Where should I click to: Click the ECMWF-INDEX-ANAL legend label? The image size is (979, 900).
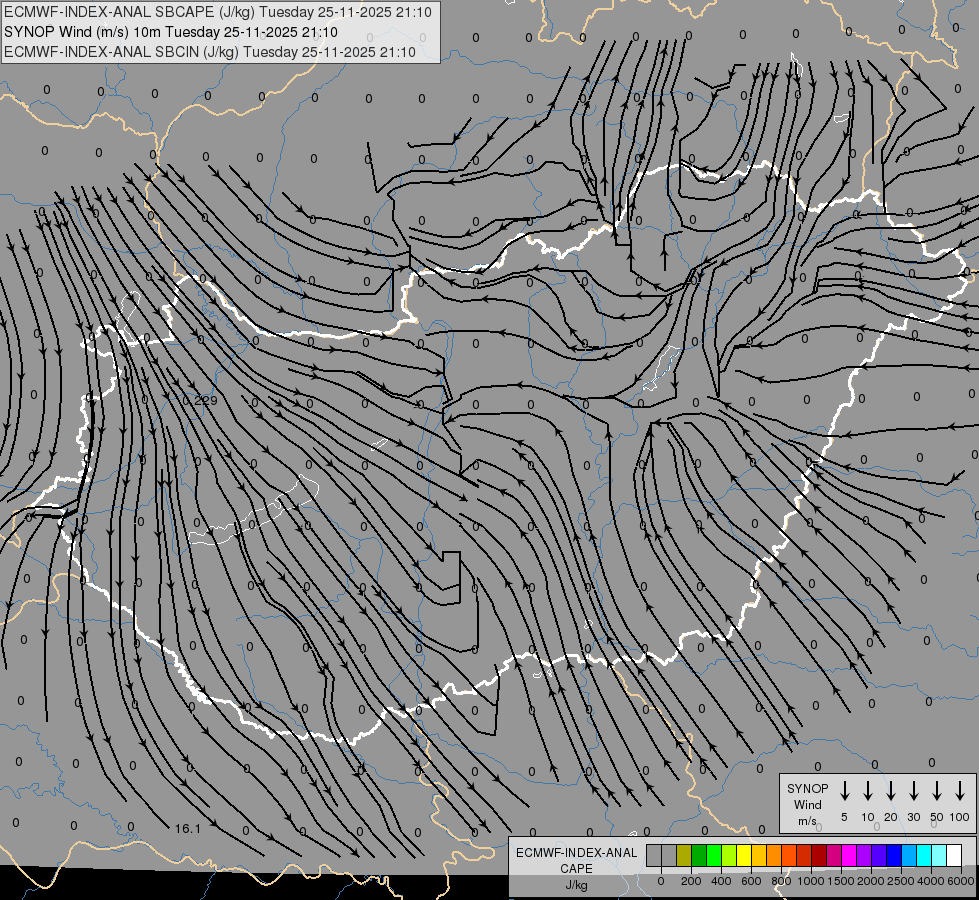[576, 853]
